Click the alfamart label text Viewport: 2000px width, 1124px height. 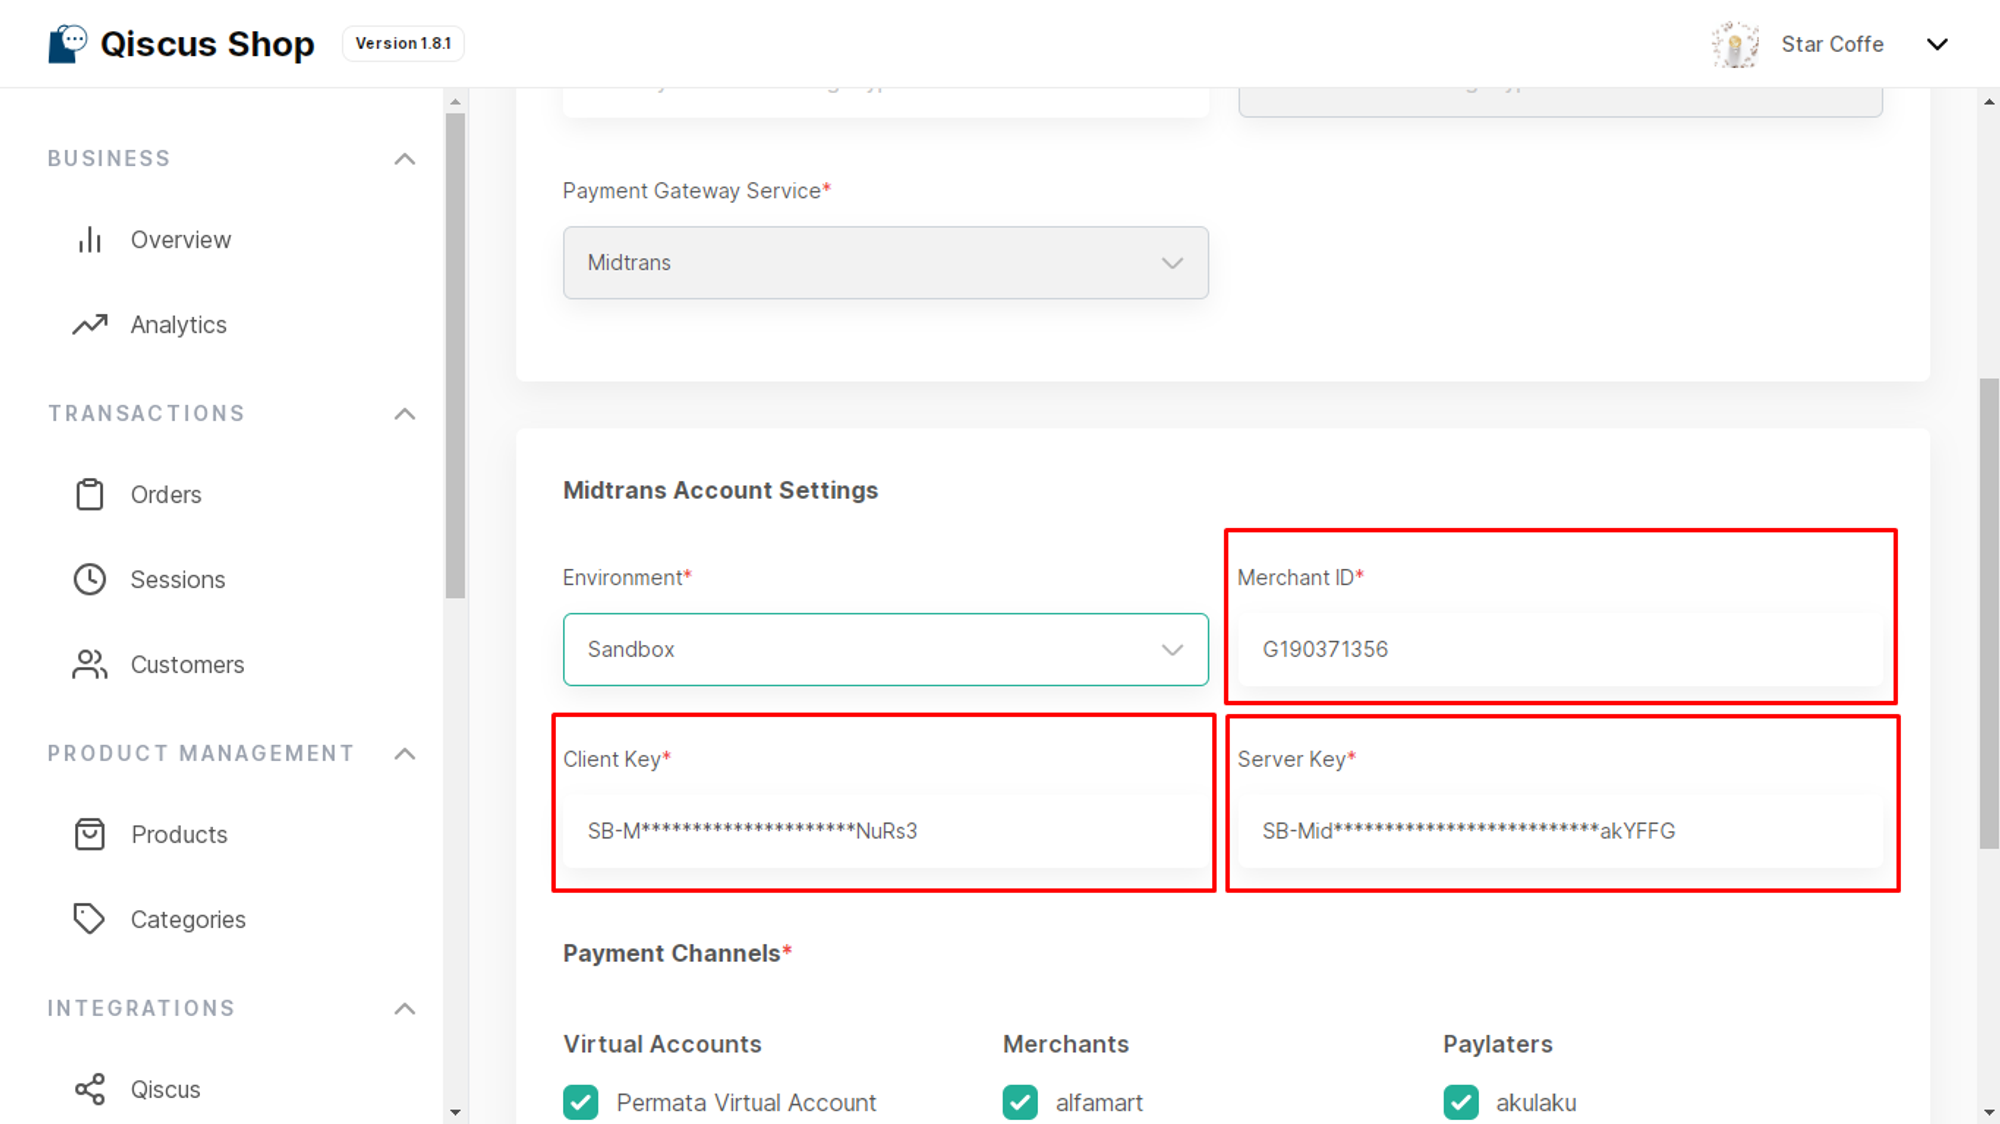[1099, 1103]
